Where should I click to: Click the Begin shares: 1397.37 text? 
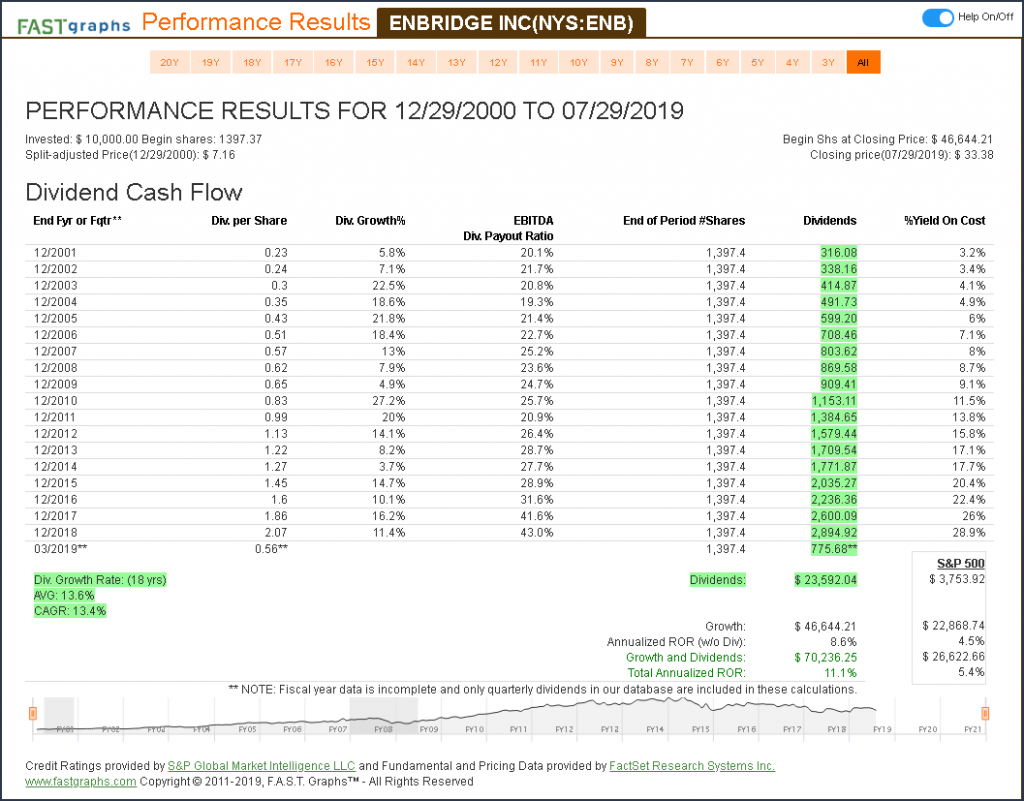pos(202,140)
